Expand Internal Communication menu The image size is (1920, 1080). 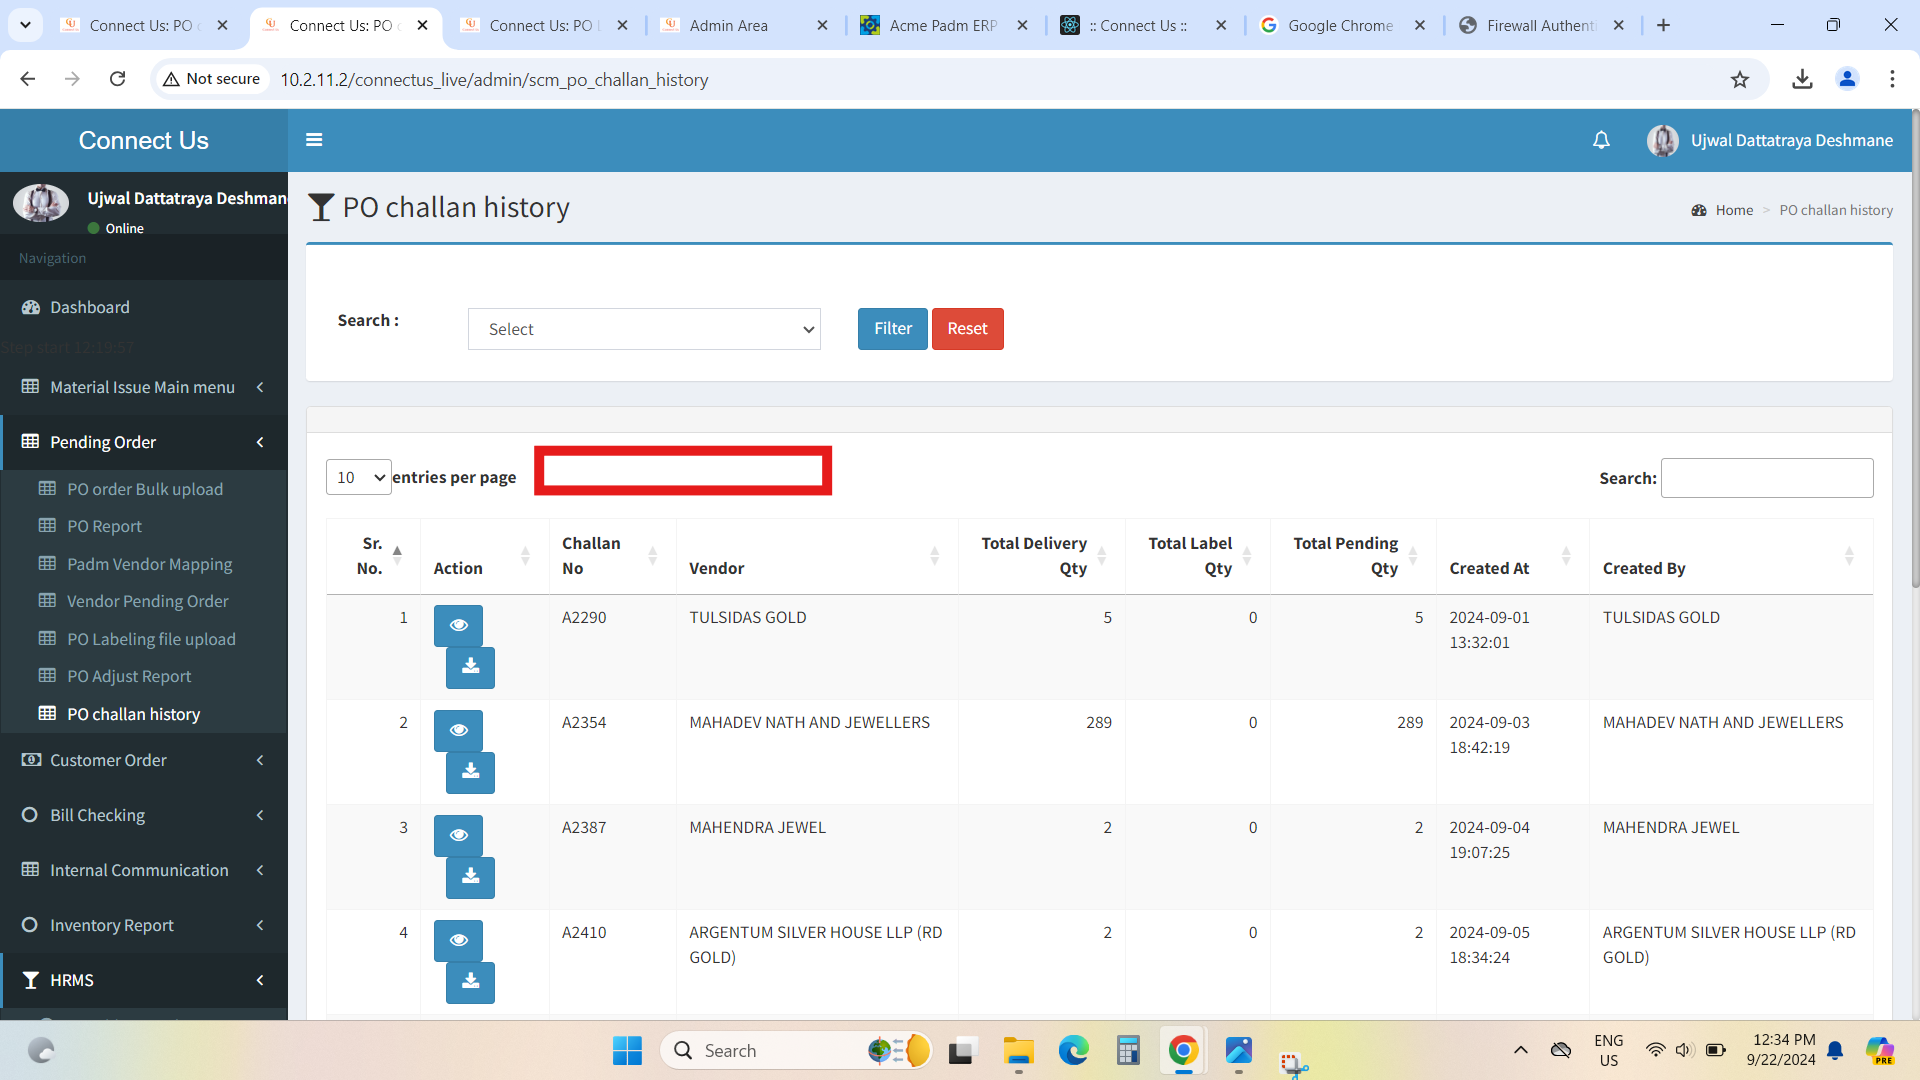click(x=143, y=870)
